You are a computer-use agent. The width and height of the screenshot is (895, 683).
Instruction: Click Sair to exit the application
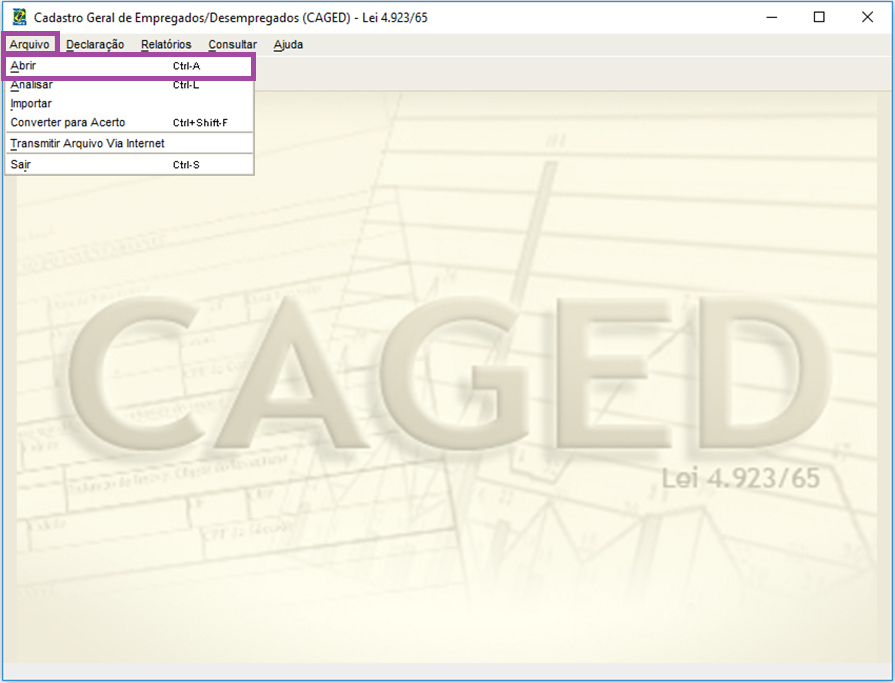pos(130,165)
